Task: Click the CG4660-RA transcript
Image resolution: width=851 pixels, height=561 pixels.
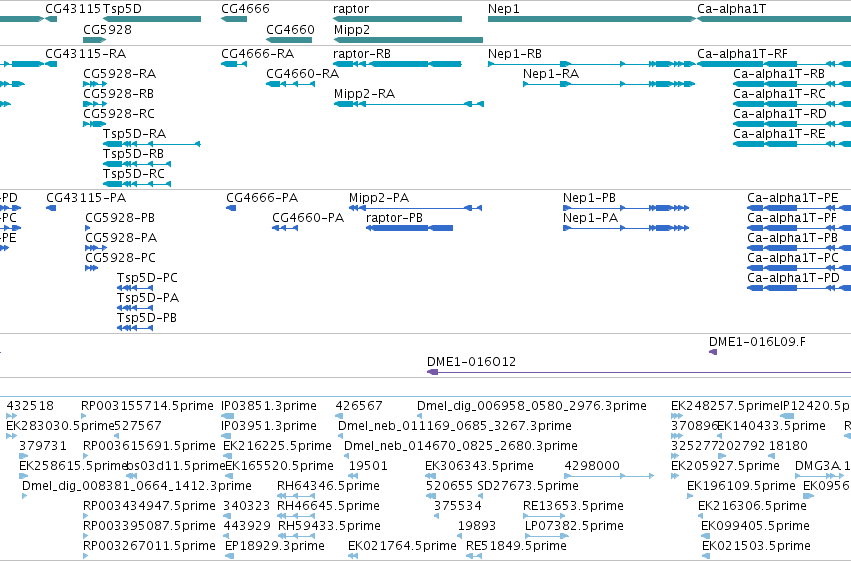Action: point(290,84)
